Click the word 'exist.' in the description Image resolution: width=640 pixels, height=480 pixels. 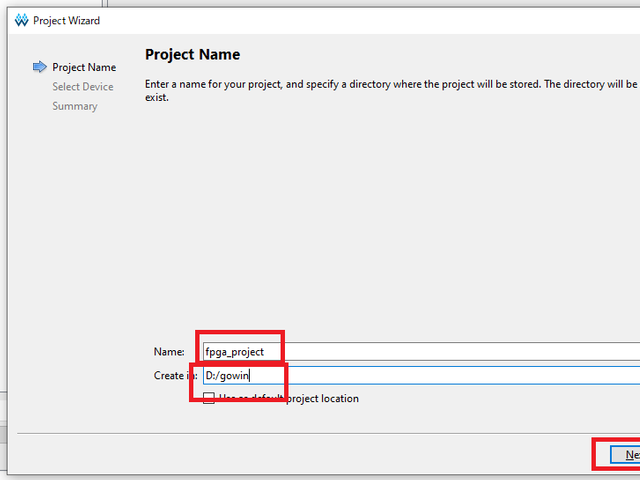(x=159, y=99)
